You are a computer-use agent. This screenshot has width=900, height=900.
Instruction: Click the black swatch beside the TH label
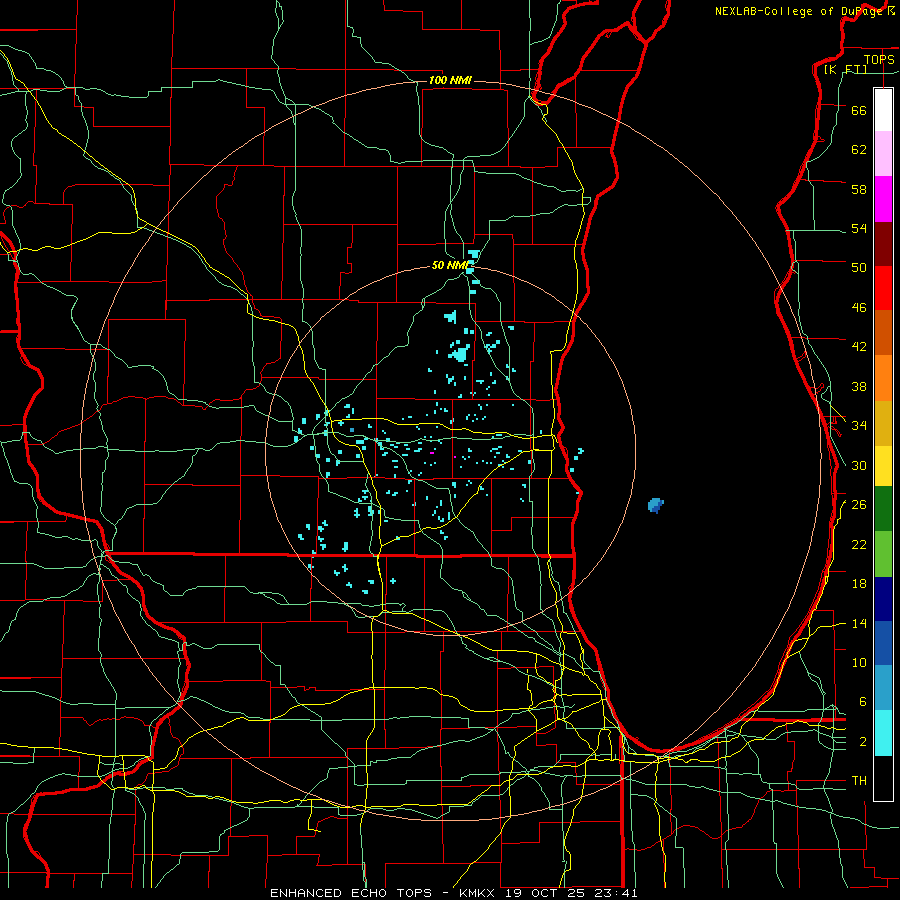pos(883,778)
